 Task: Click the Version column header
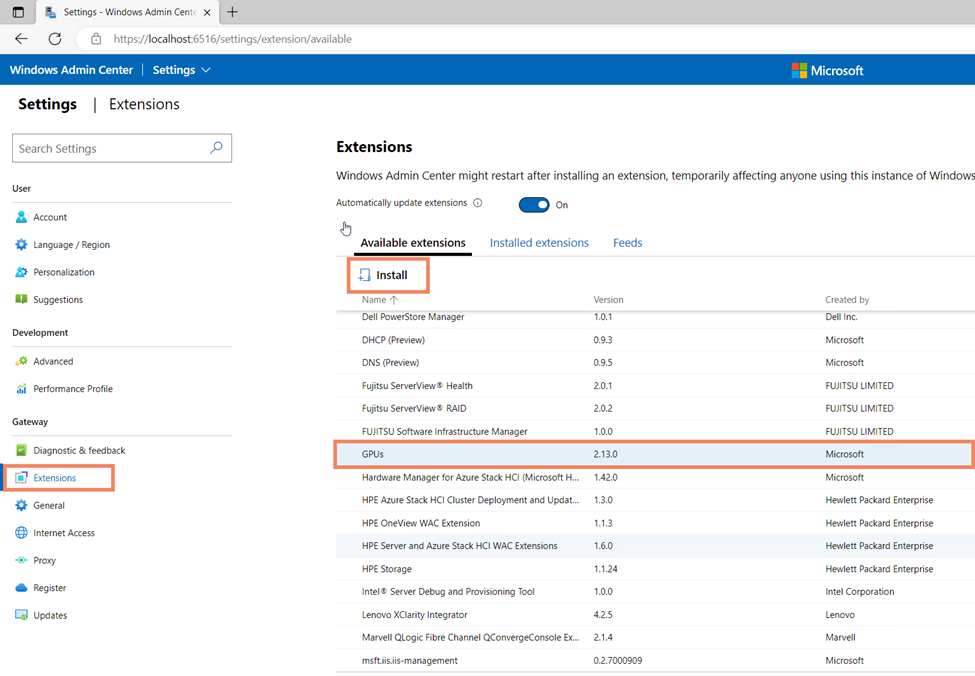point(608,300)
